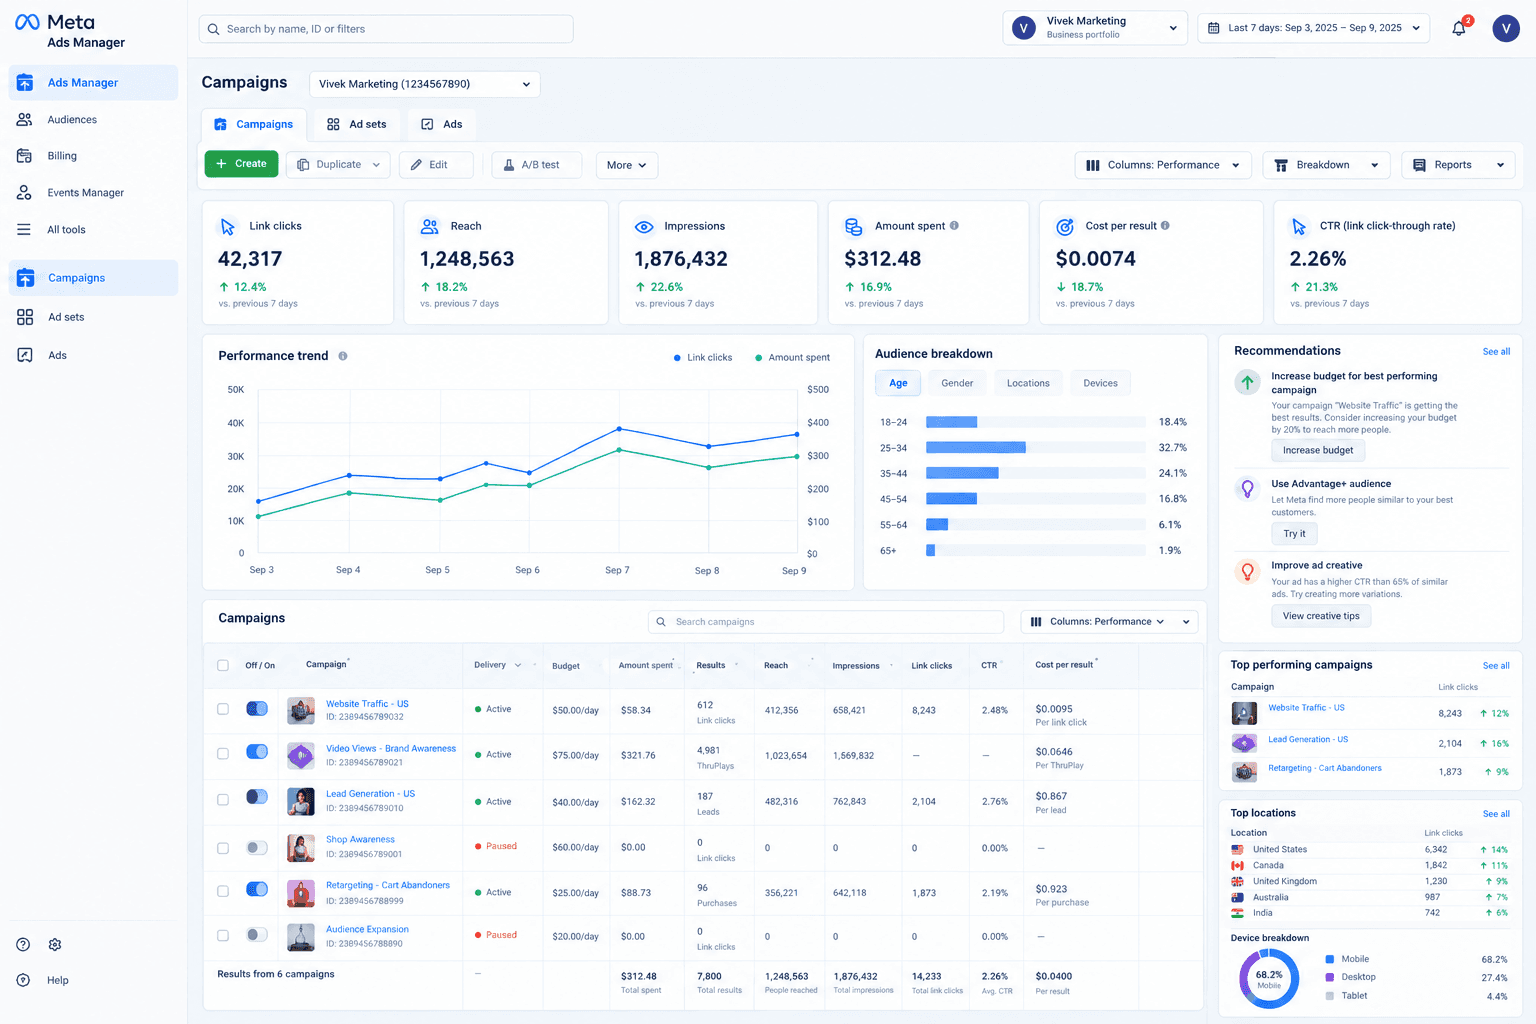Click the user avatar V in top right

tap(1506, 28)
